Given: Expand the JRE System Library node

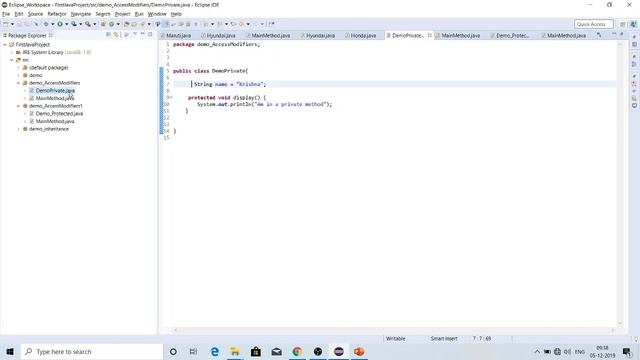Looking at the screenshot, I should click(11, 52).
